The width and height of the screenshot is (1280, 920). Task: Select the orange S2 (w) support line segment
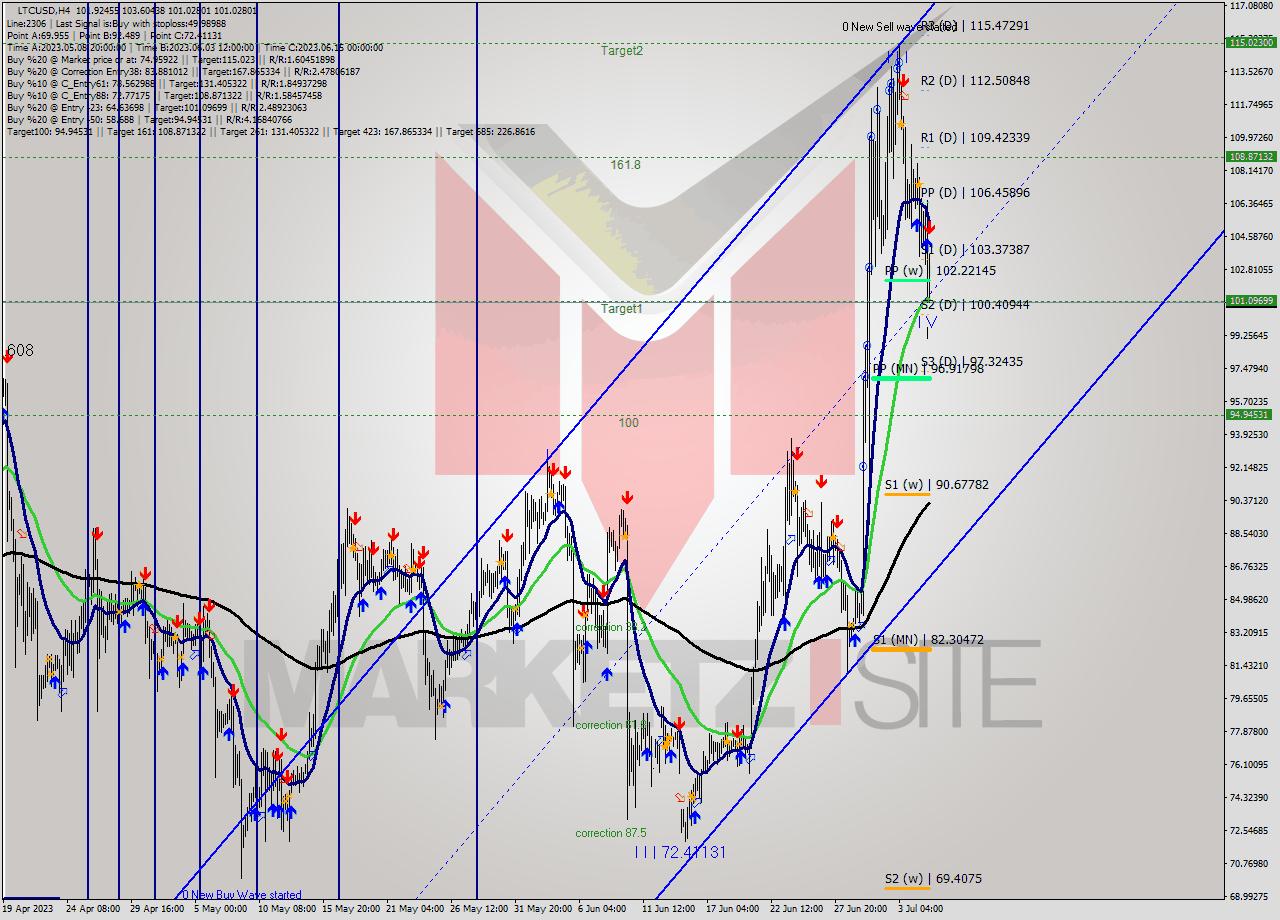coord(907,887)
